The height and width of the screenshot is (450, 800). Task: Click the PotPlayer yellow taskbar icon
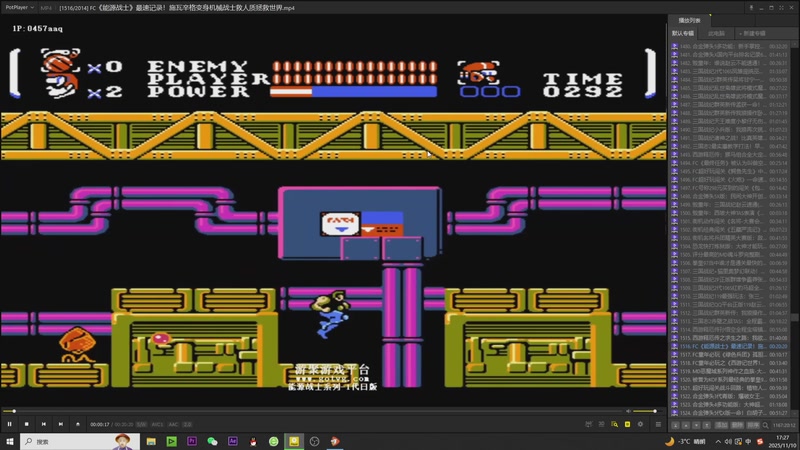click(x=294, y=441)
